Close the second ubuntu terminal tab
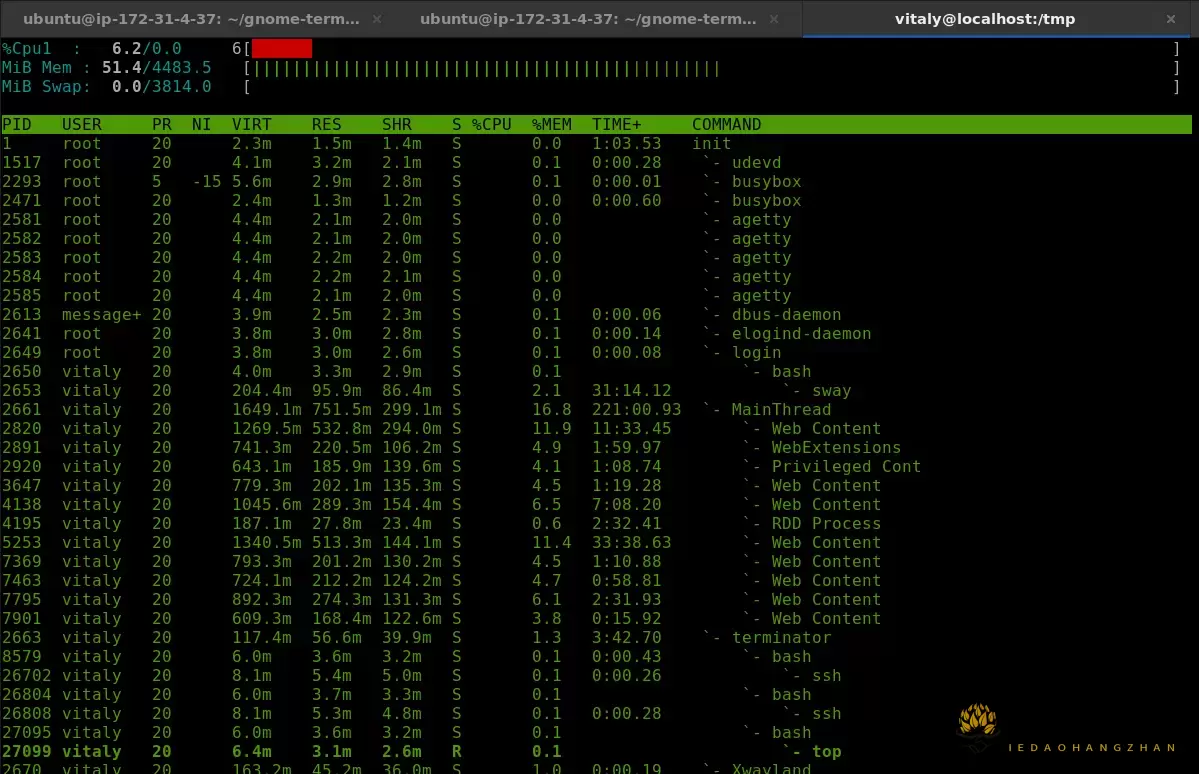 point(774,19)
